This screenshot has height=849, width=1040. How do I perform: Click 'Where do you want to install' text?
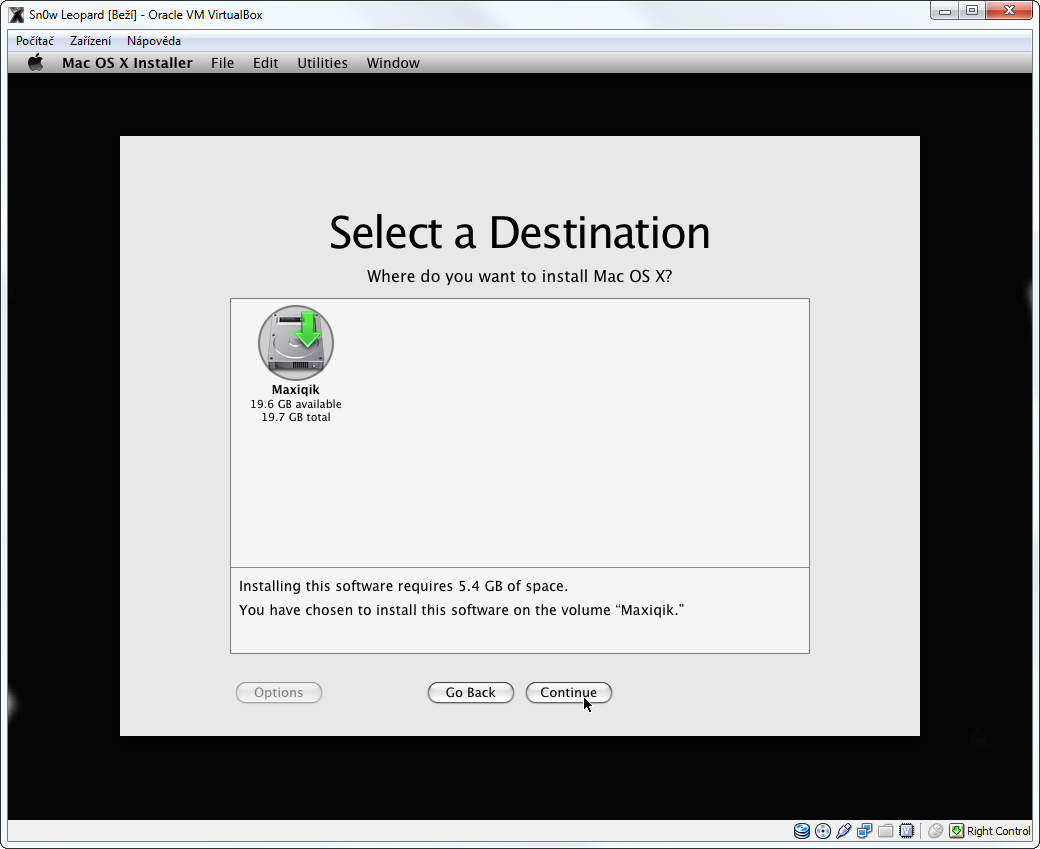click(519, 276)
